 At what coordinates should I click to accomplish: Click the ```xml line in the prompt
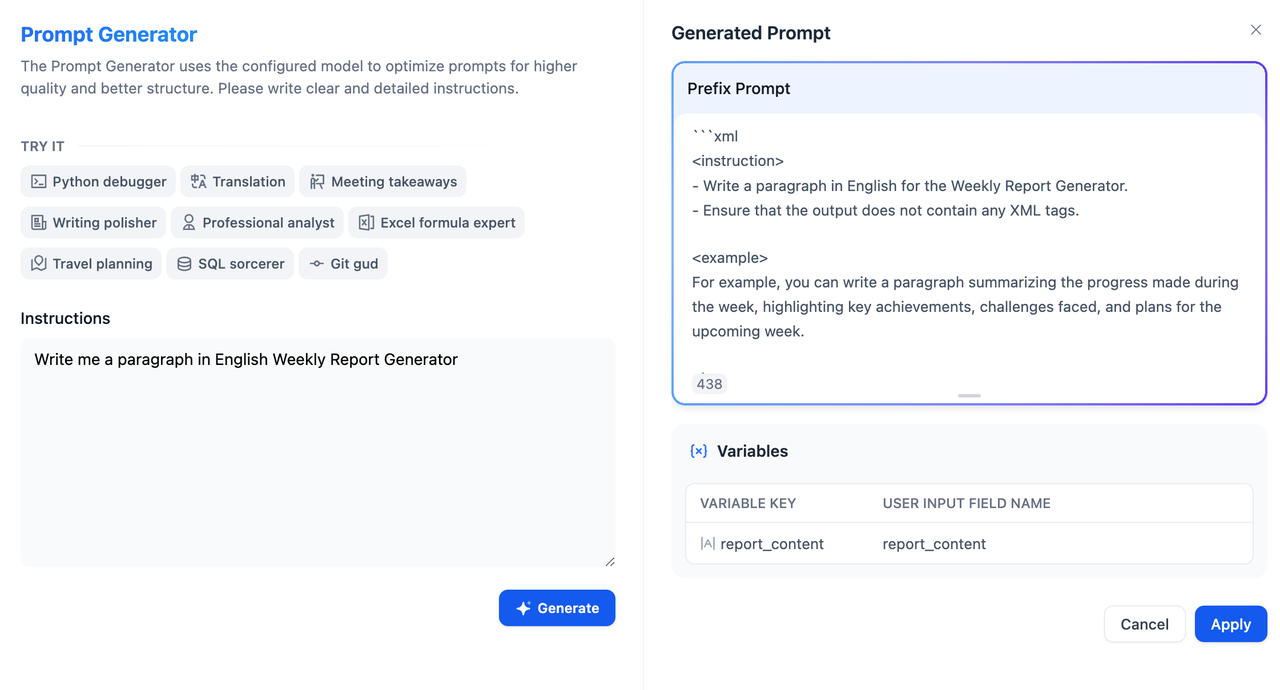click(715, 136)
